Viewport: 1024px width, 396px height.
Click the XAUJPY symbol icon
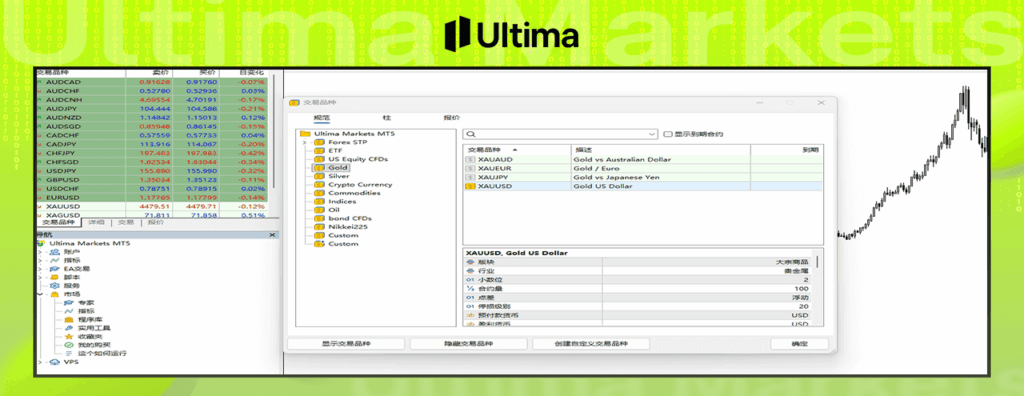[470, 177]
